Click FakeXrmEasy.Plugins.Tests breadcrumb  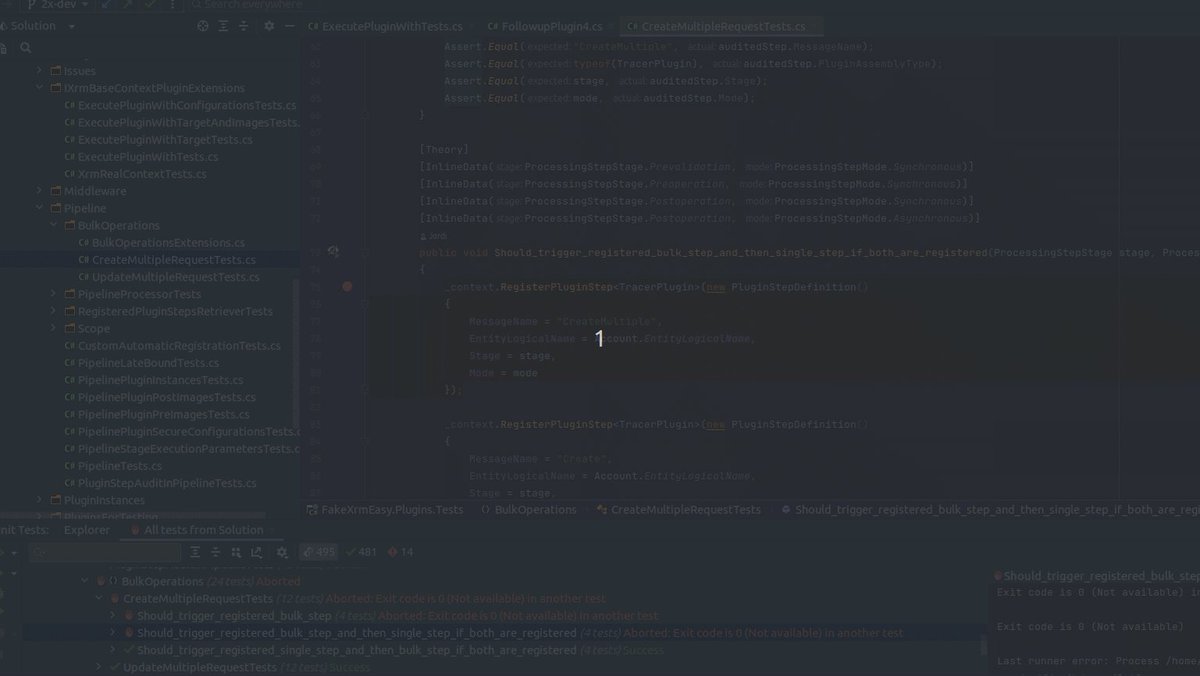384,510
